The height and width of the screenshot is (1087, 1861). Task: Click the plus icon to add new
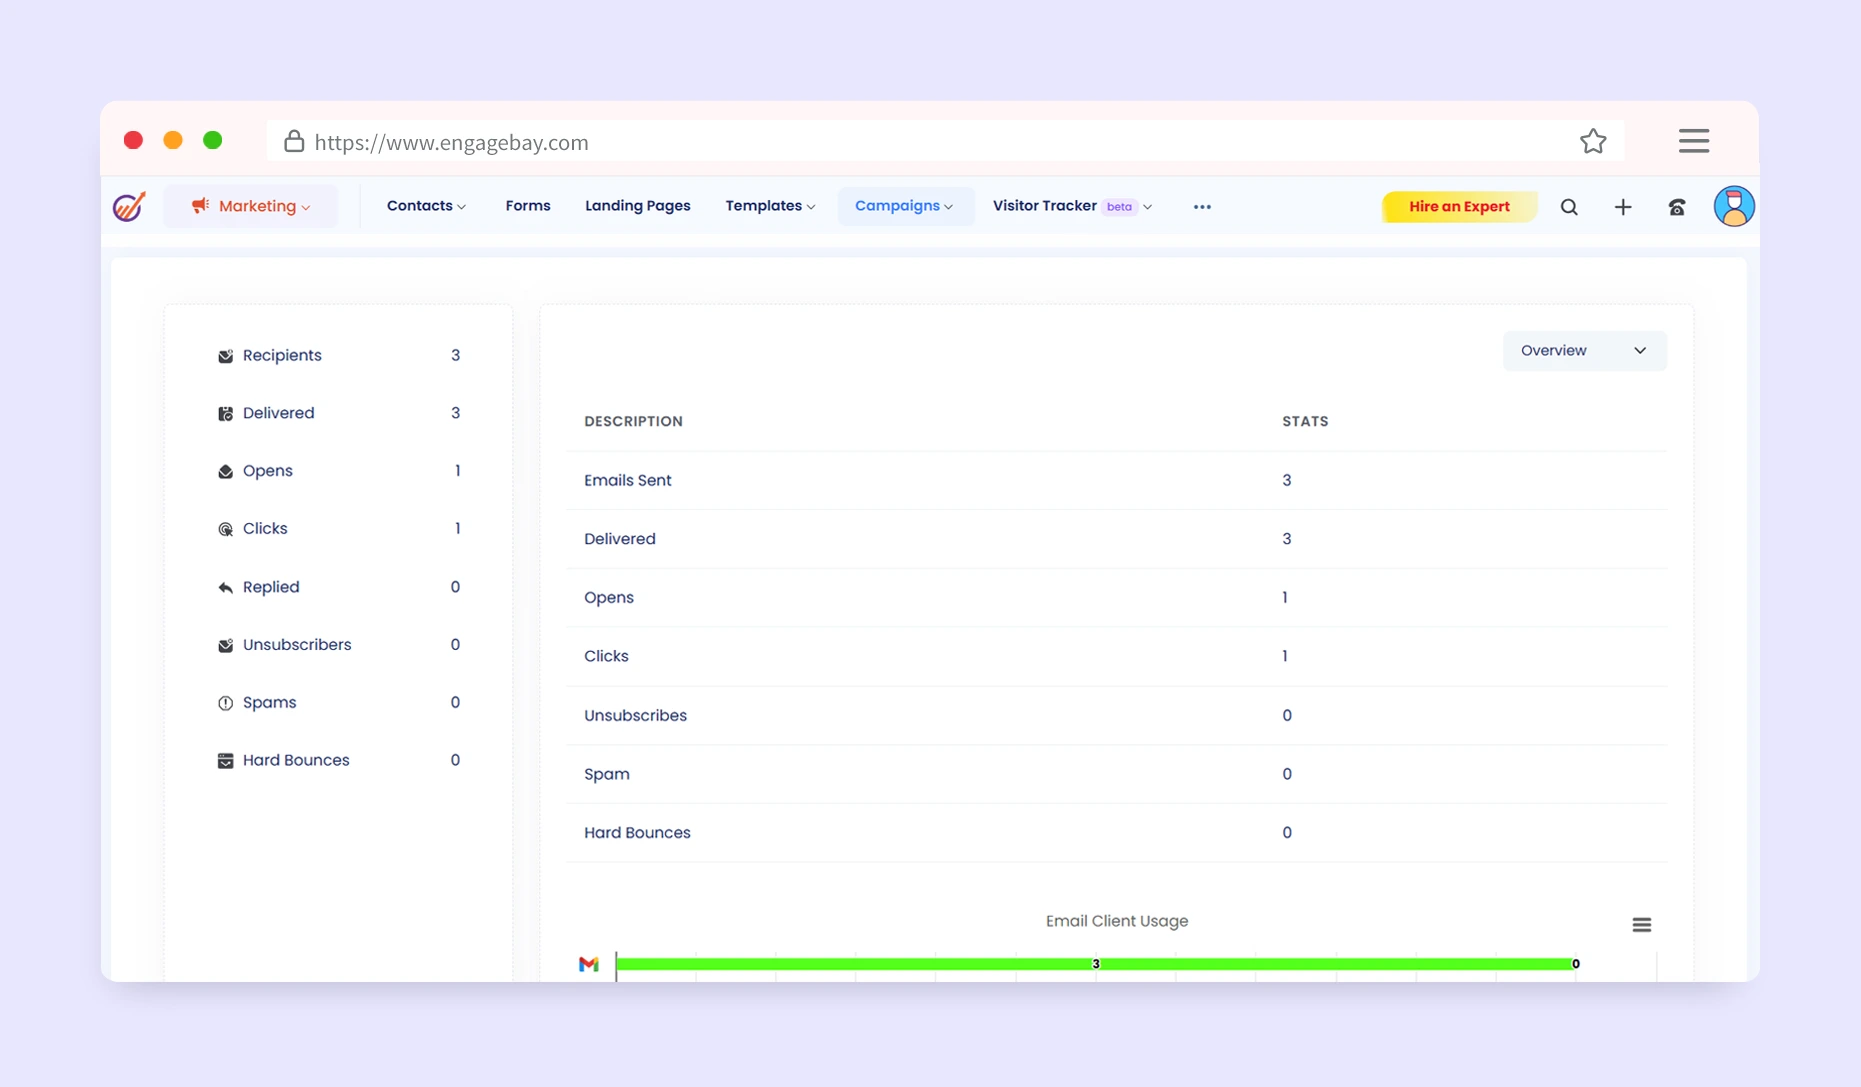point(1622,207)
